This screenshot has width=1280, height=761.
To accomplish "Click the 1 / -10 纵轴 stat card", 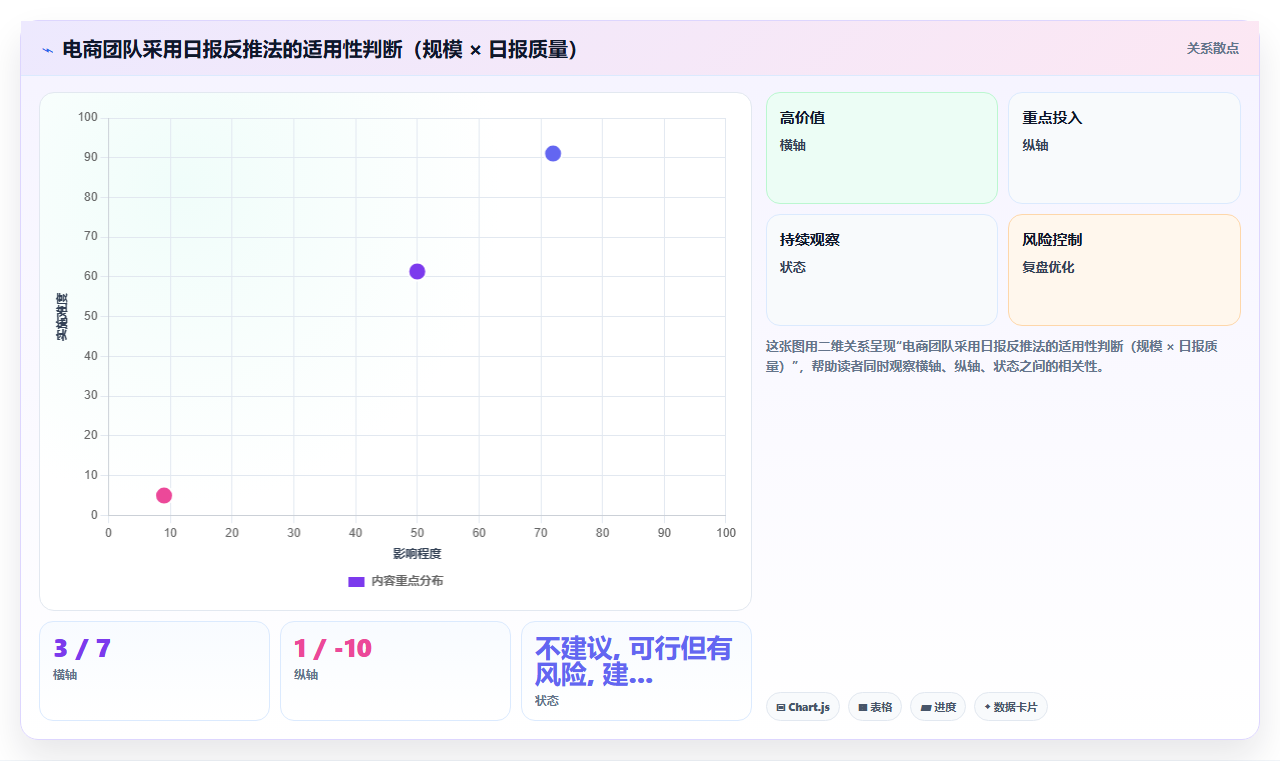I will pyautogui.click(x=395, y=671).
